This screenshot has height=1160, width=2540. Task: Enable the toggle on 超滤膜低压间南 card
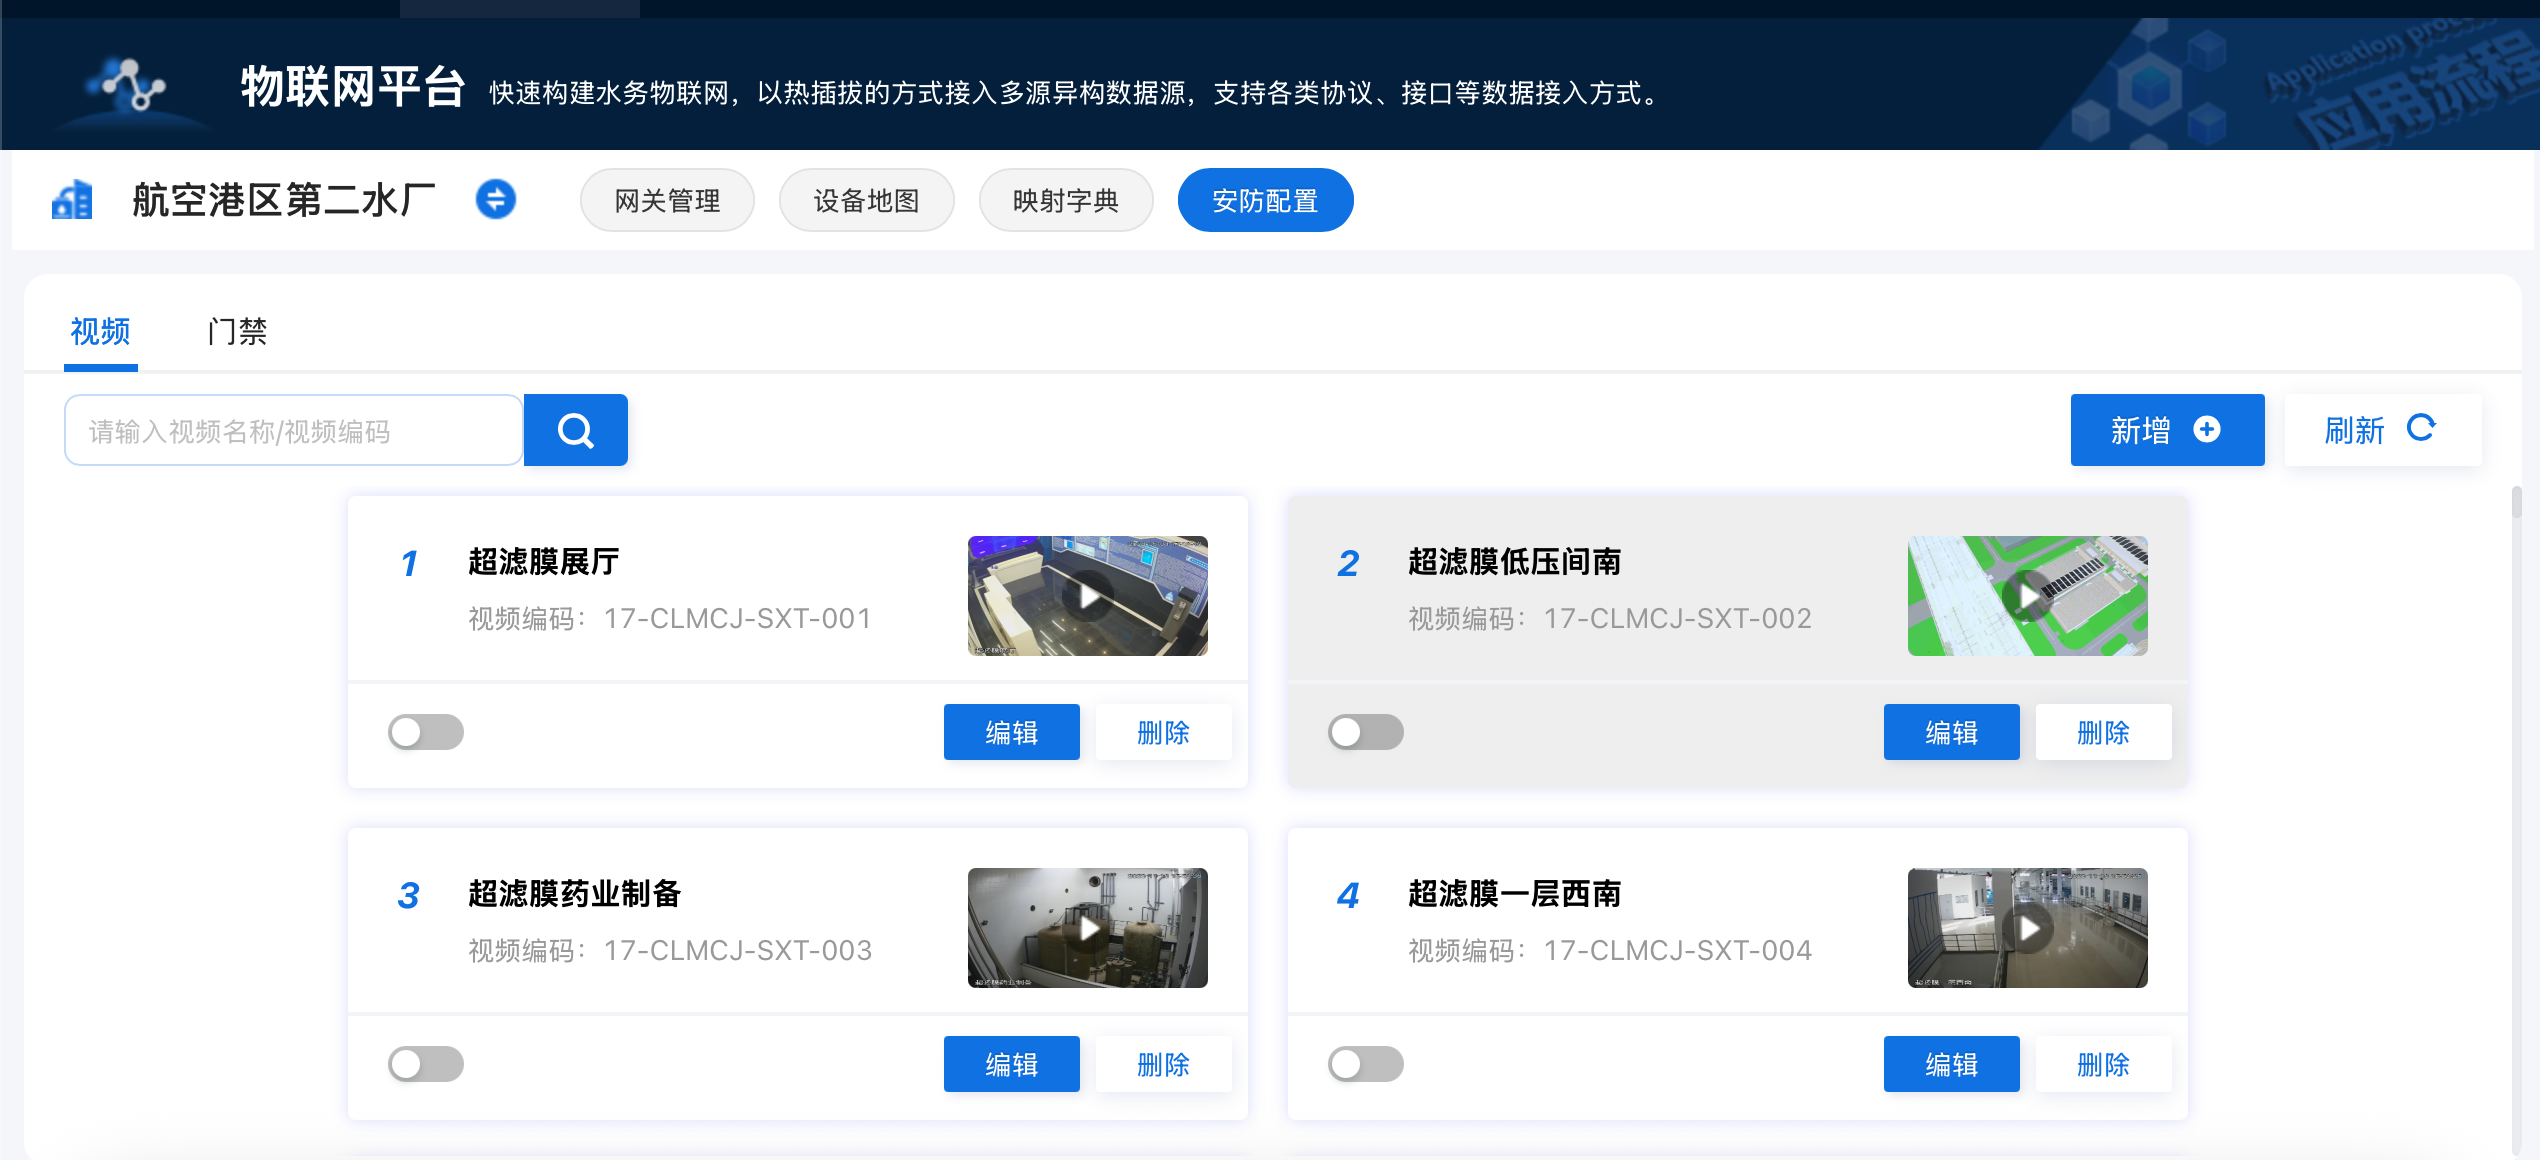point(1364,732)
